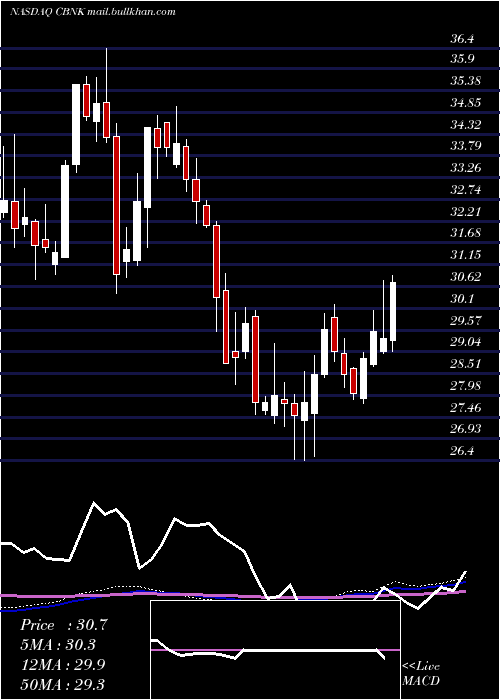Click the 50MA : 29.3 readout
The image size is (500, 700).
63,684
